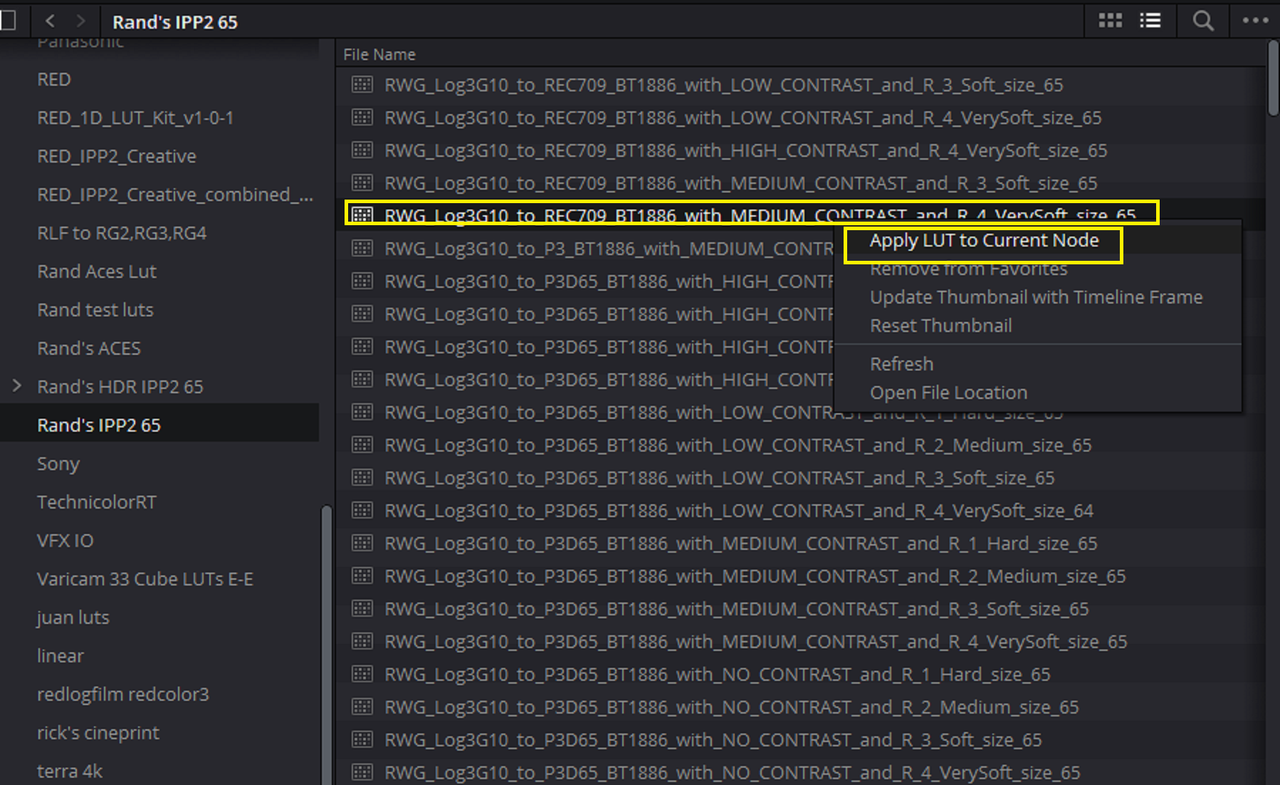Select the Sony LUT folder
Viewport: 1280px width, 785px height.
coord(58,464)
